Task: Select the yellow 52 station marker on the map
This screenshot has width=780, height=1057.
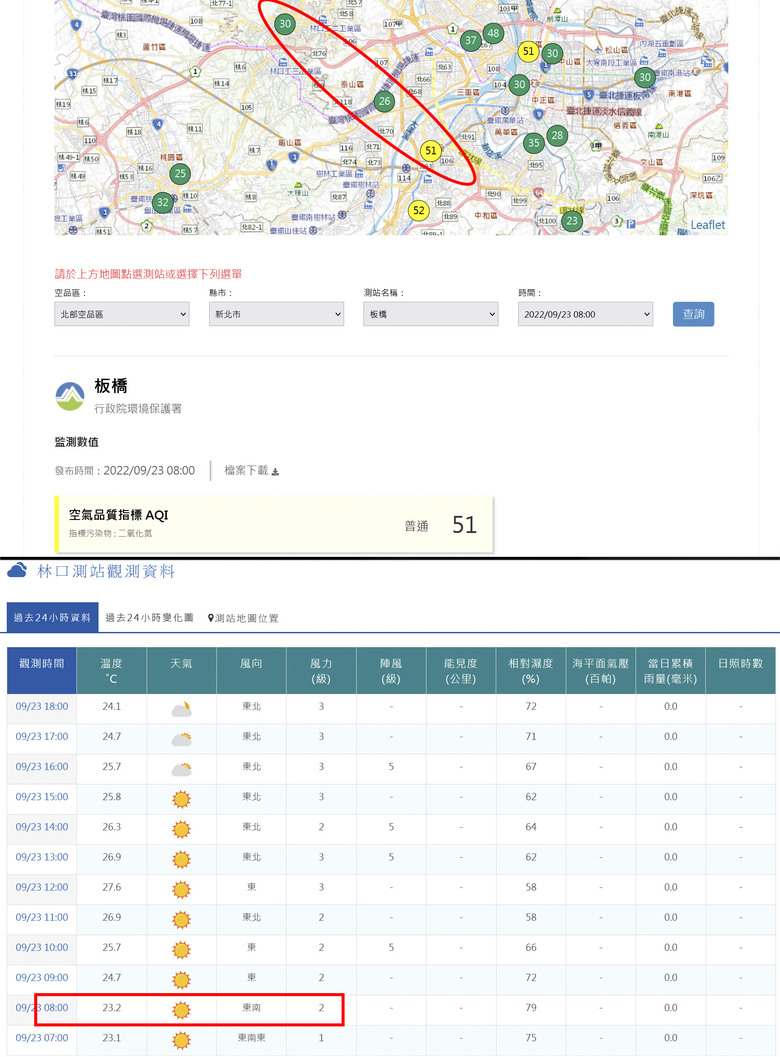Action: pyautogui.click(x=419, y=210)
